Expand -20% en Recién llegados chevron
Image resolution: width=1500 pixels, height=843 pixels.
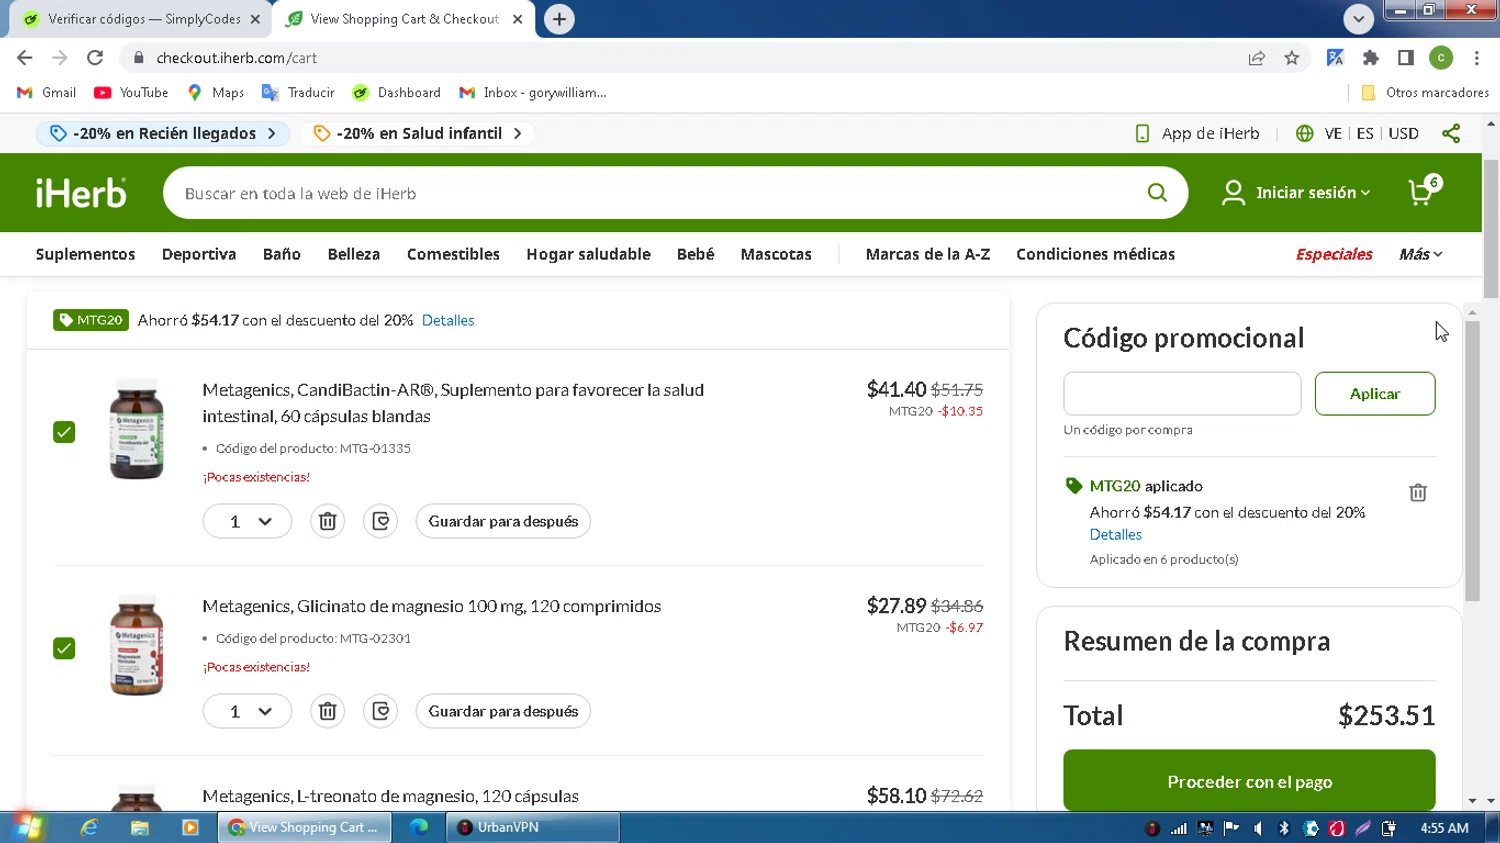(x=272, y=133)
